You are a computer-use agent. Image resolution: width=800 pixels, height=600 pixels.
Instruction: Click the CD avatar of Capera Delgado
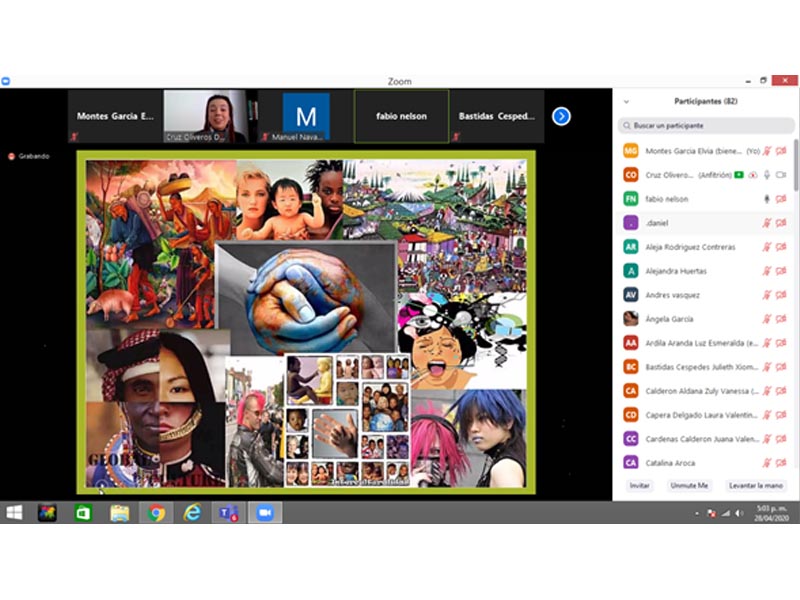pos(631,415)
